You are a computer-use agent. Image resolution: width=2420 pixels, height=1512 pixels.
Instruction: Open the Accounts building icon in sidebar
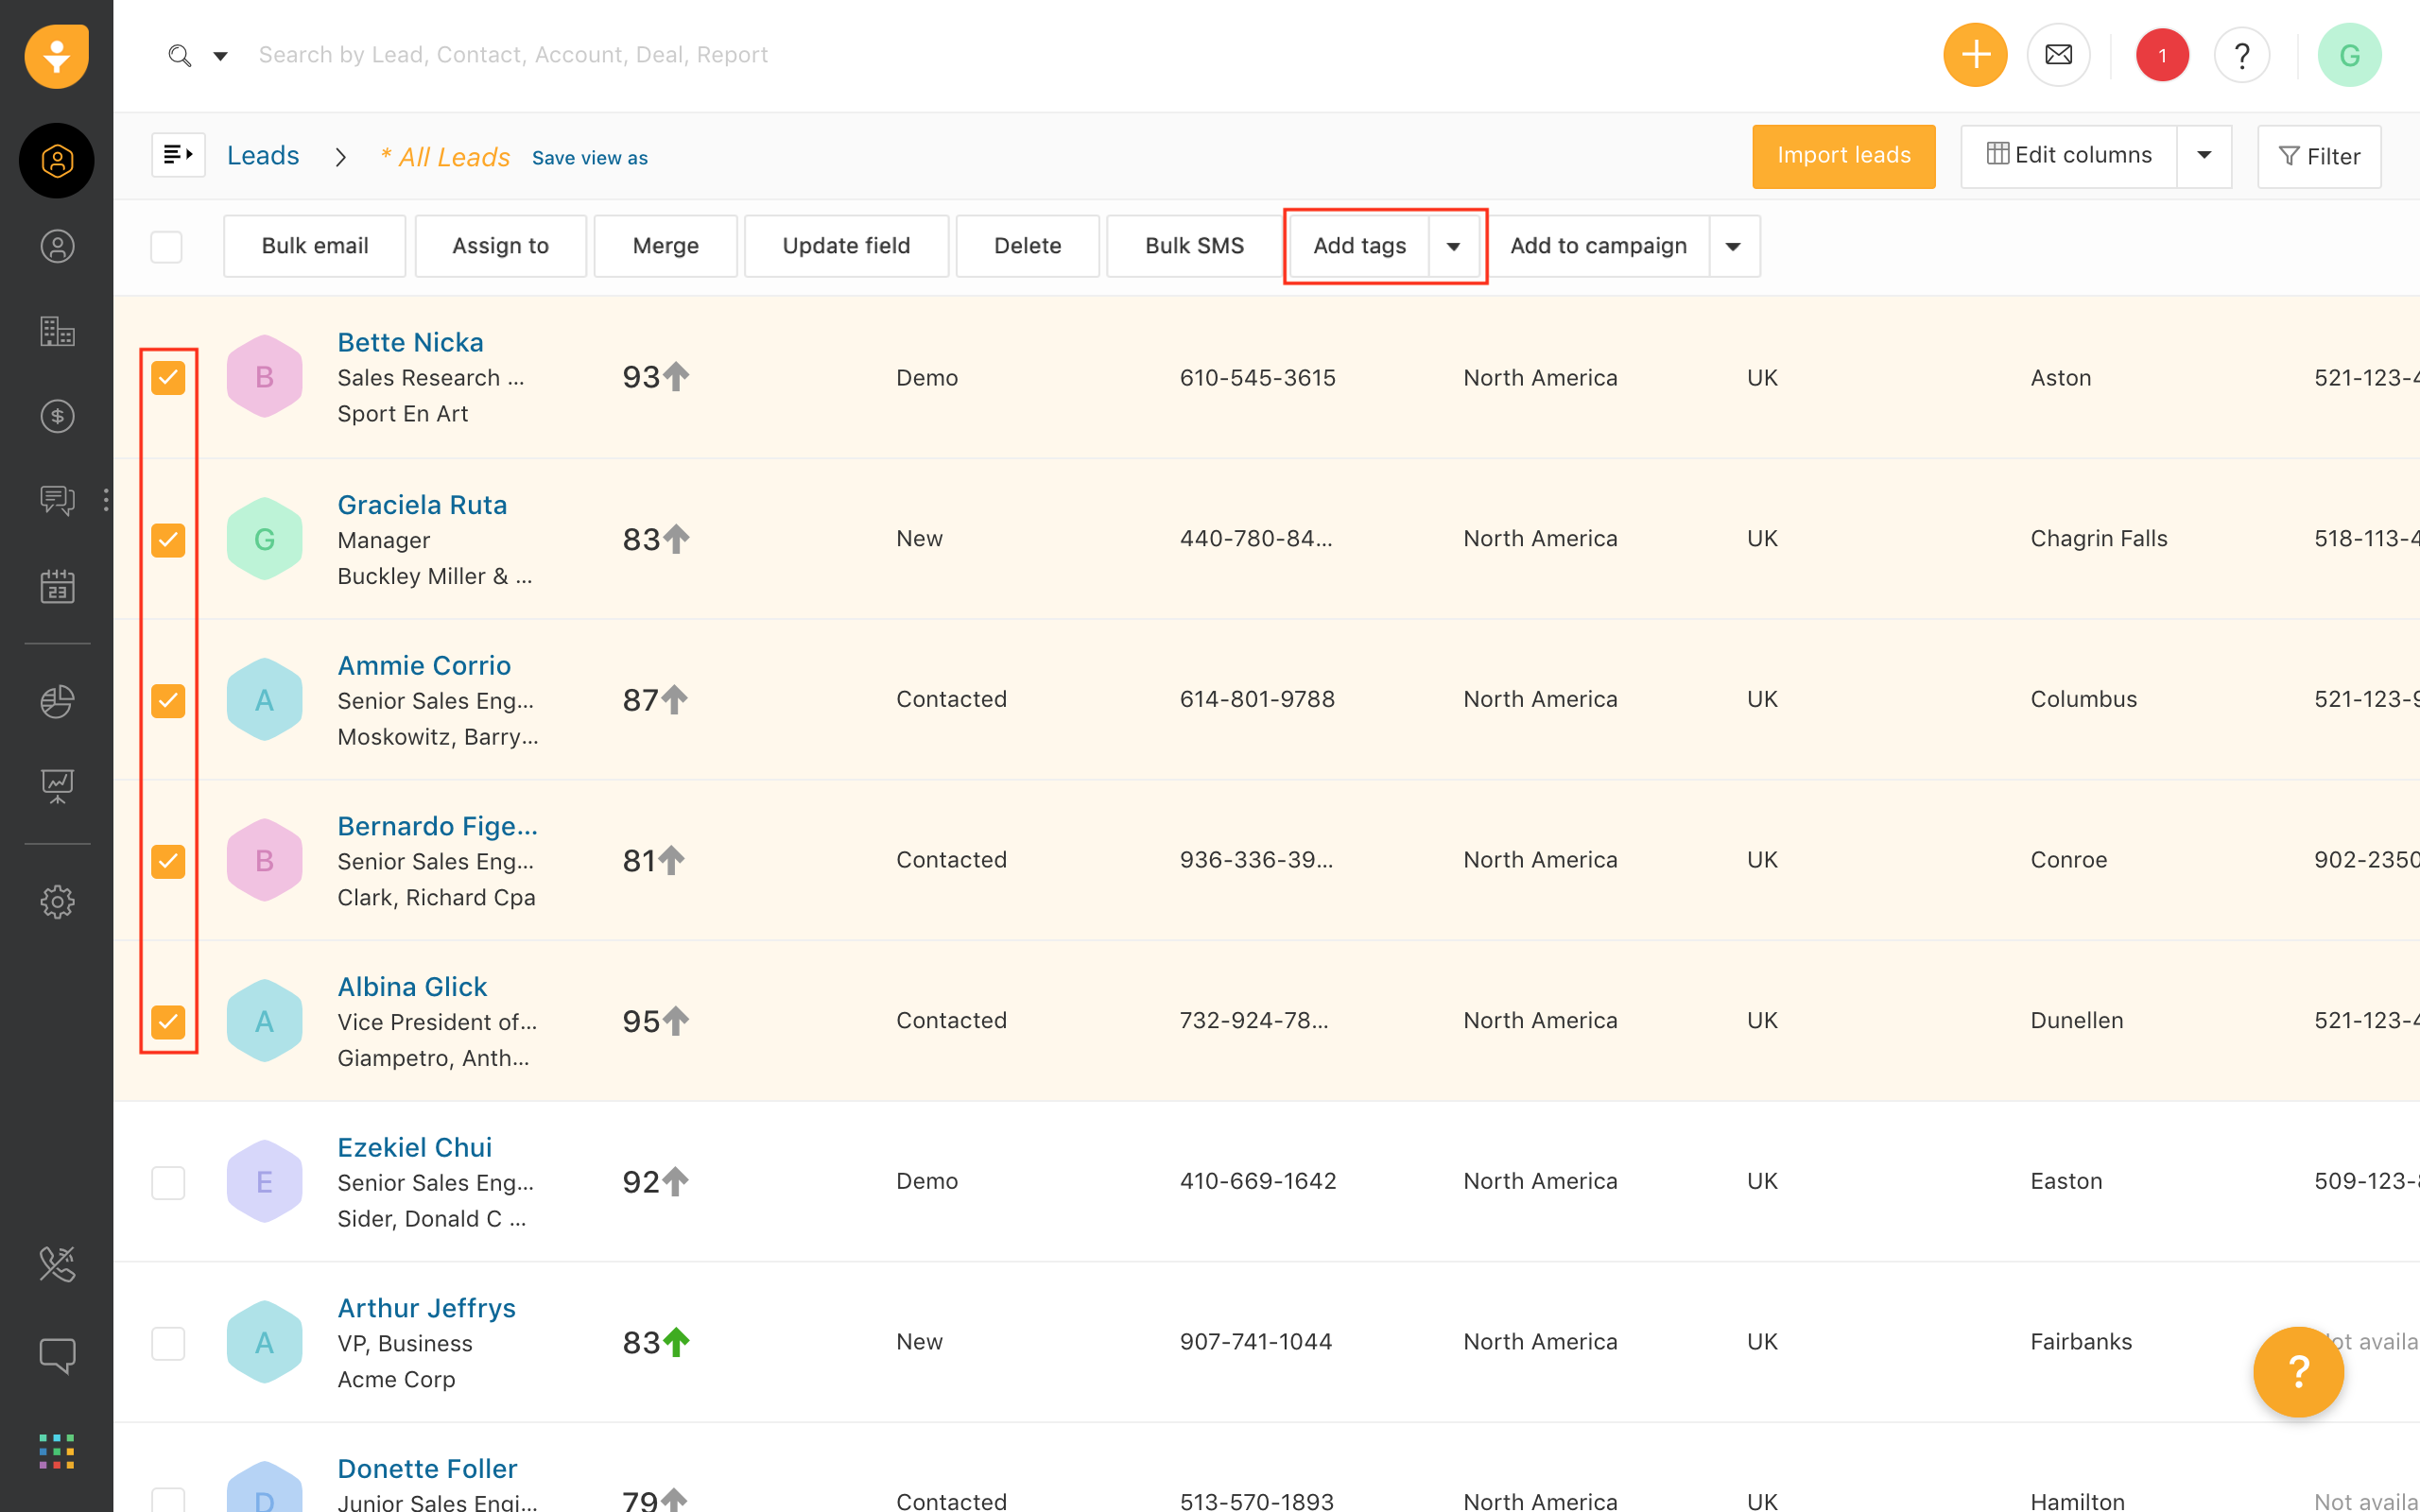(x=57, y=331)
